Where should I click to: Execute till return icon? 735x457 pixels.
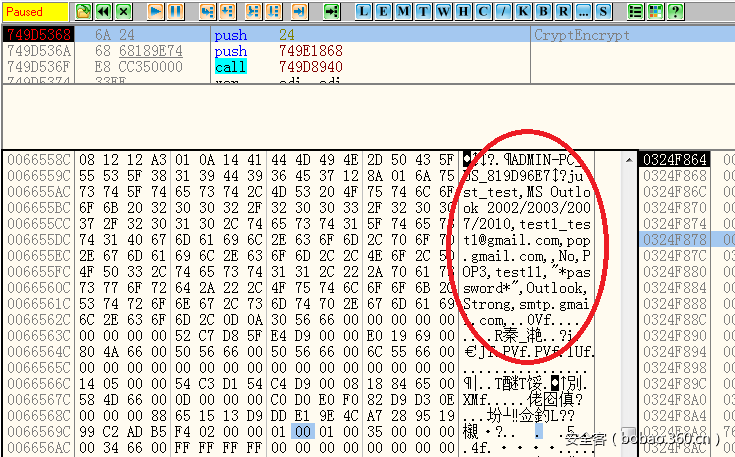click(299, 11)
